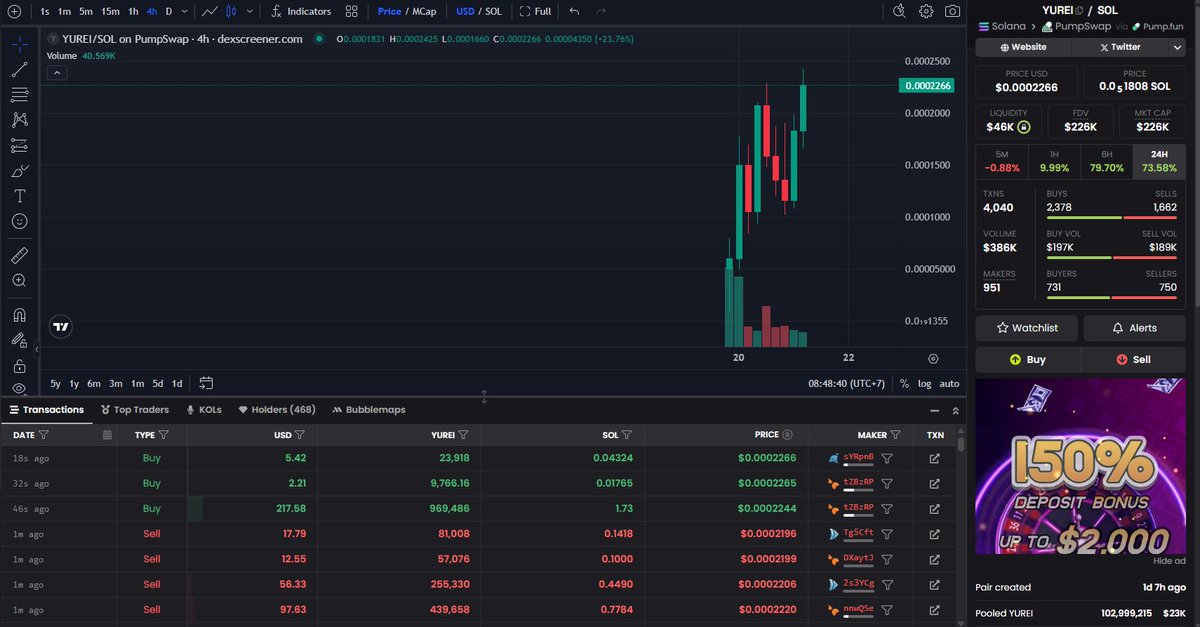
Task: Toggle percent scale on price axis
Action: 904,383
